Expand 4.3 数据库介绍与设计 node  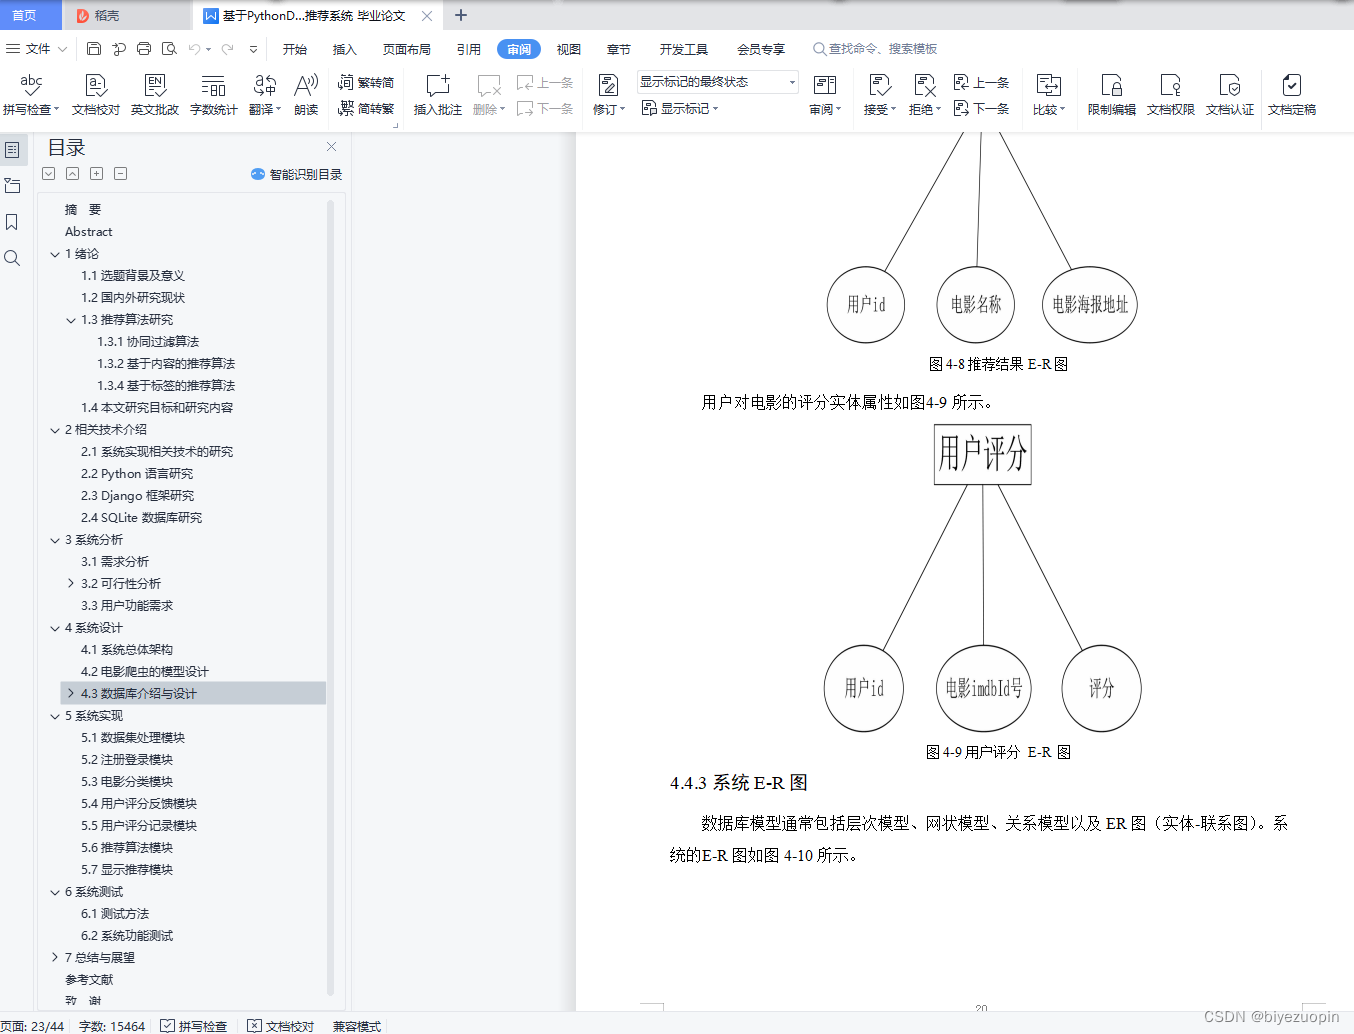click(x=71, y=694)
